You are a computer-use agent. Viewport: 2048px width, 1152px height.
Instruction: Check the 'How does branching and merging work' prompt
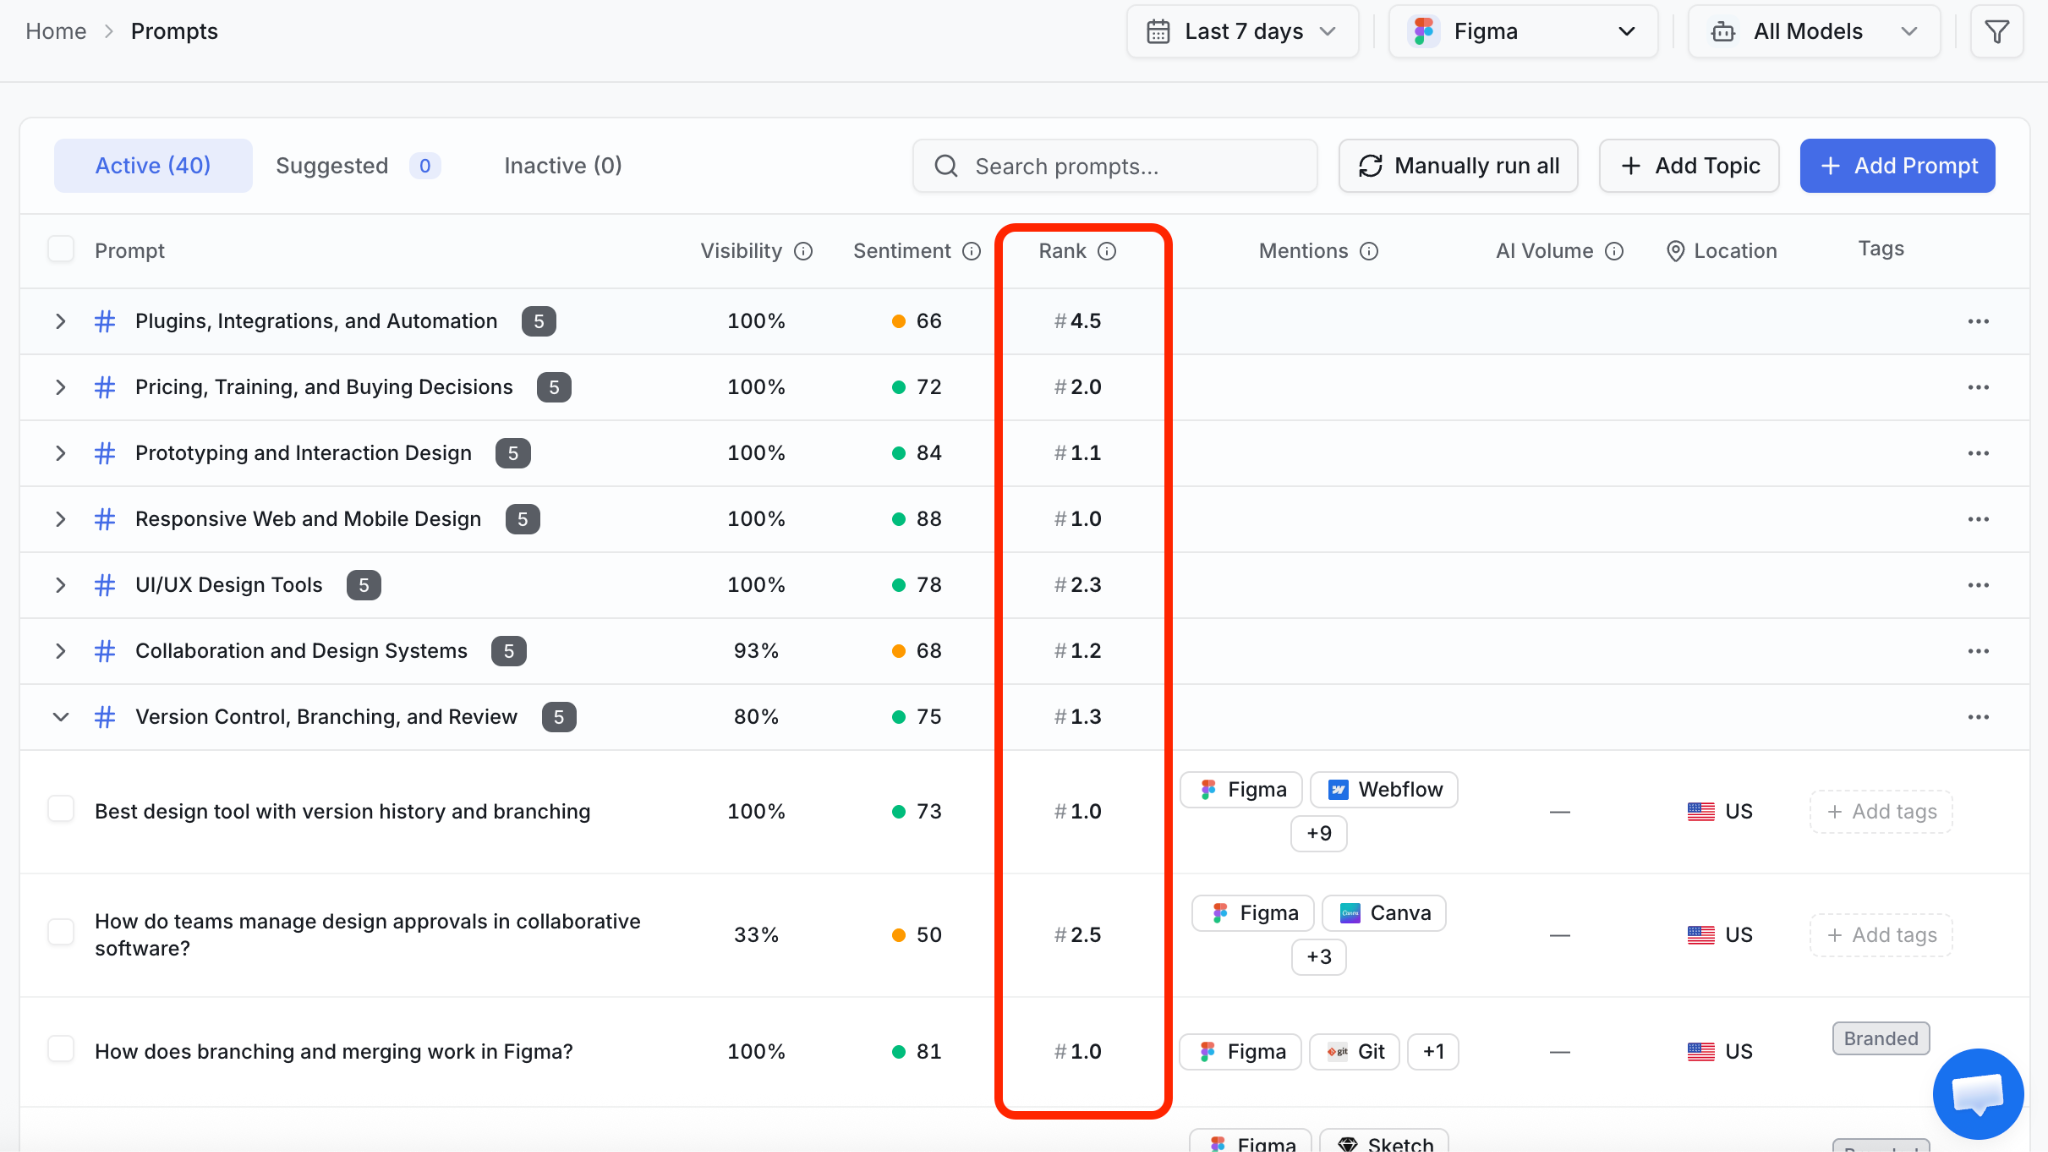pyautogui.click(x=61, y=1049)
